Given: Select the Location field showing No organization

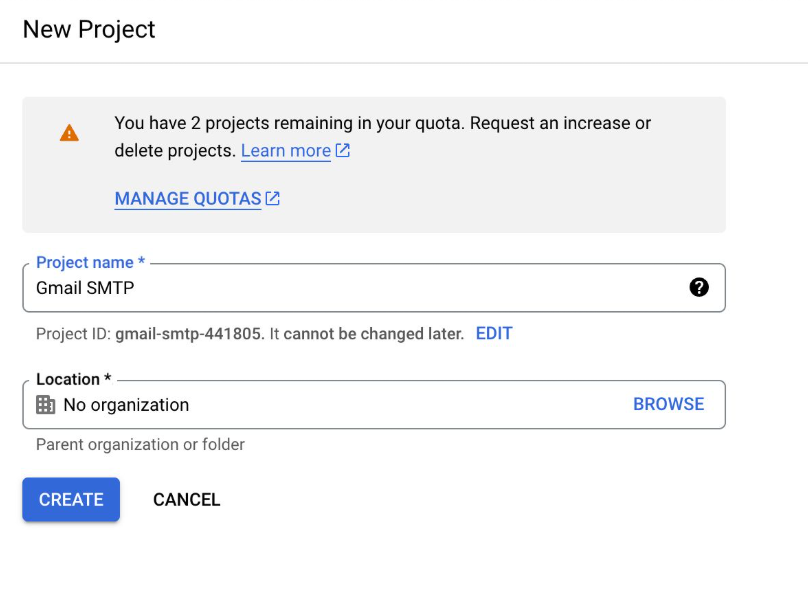Looking at the screenshot, I should (300, 404).
